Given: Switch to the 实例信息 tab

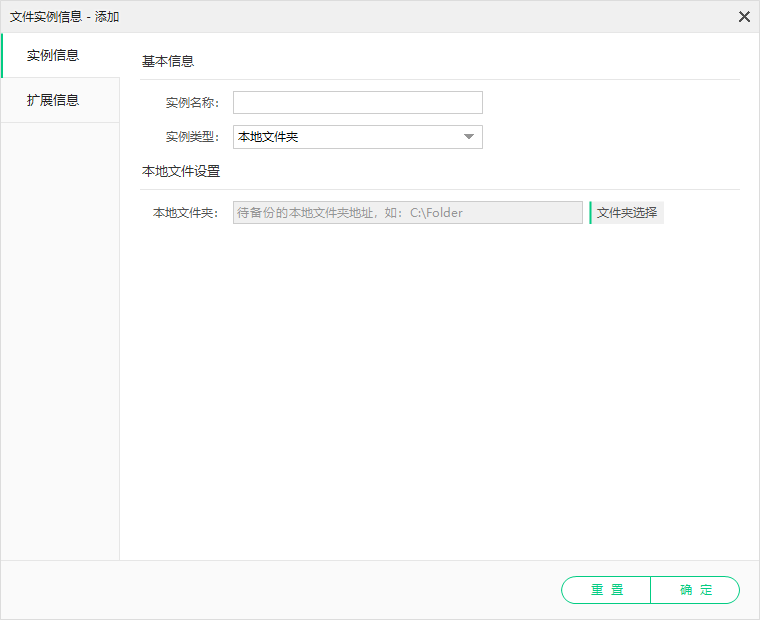Looking at the screenshot, I should coord(60,55).
